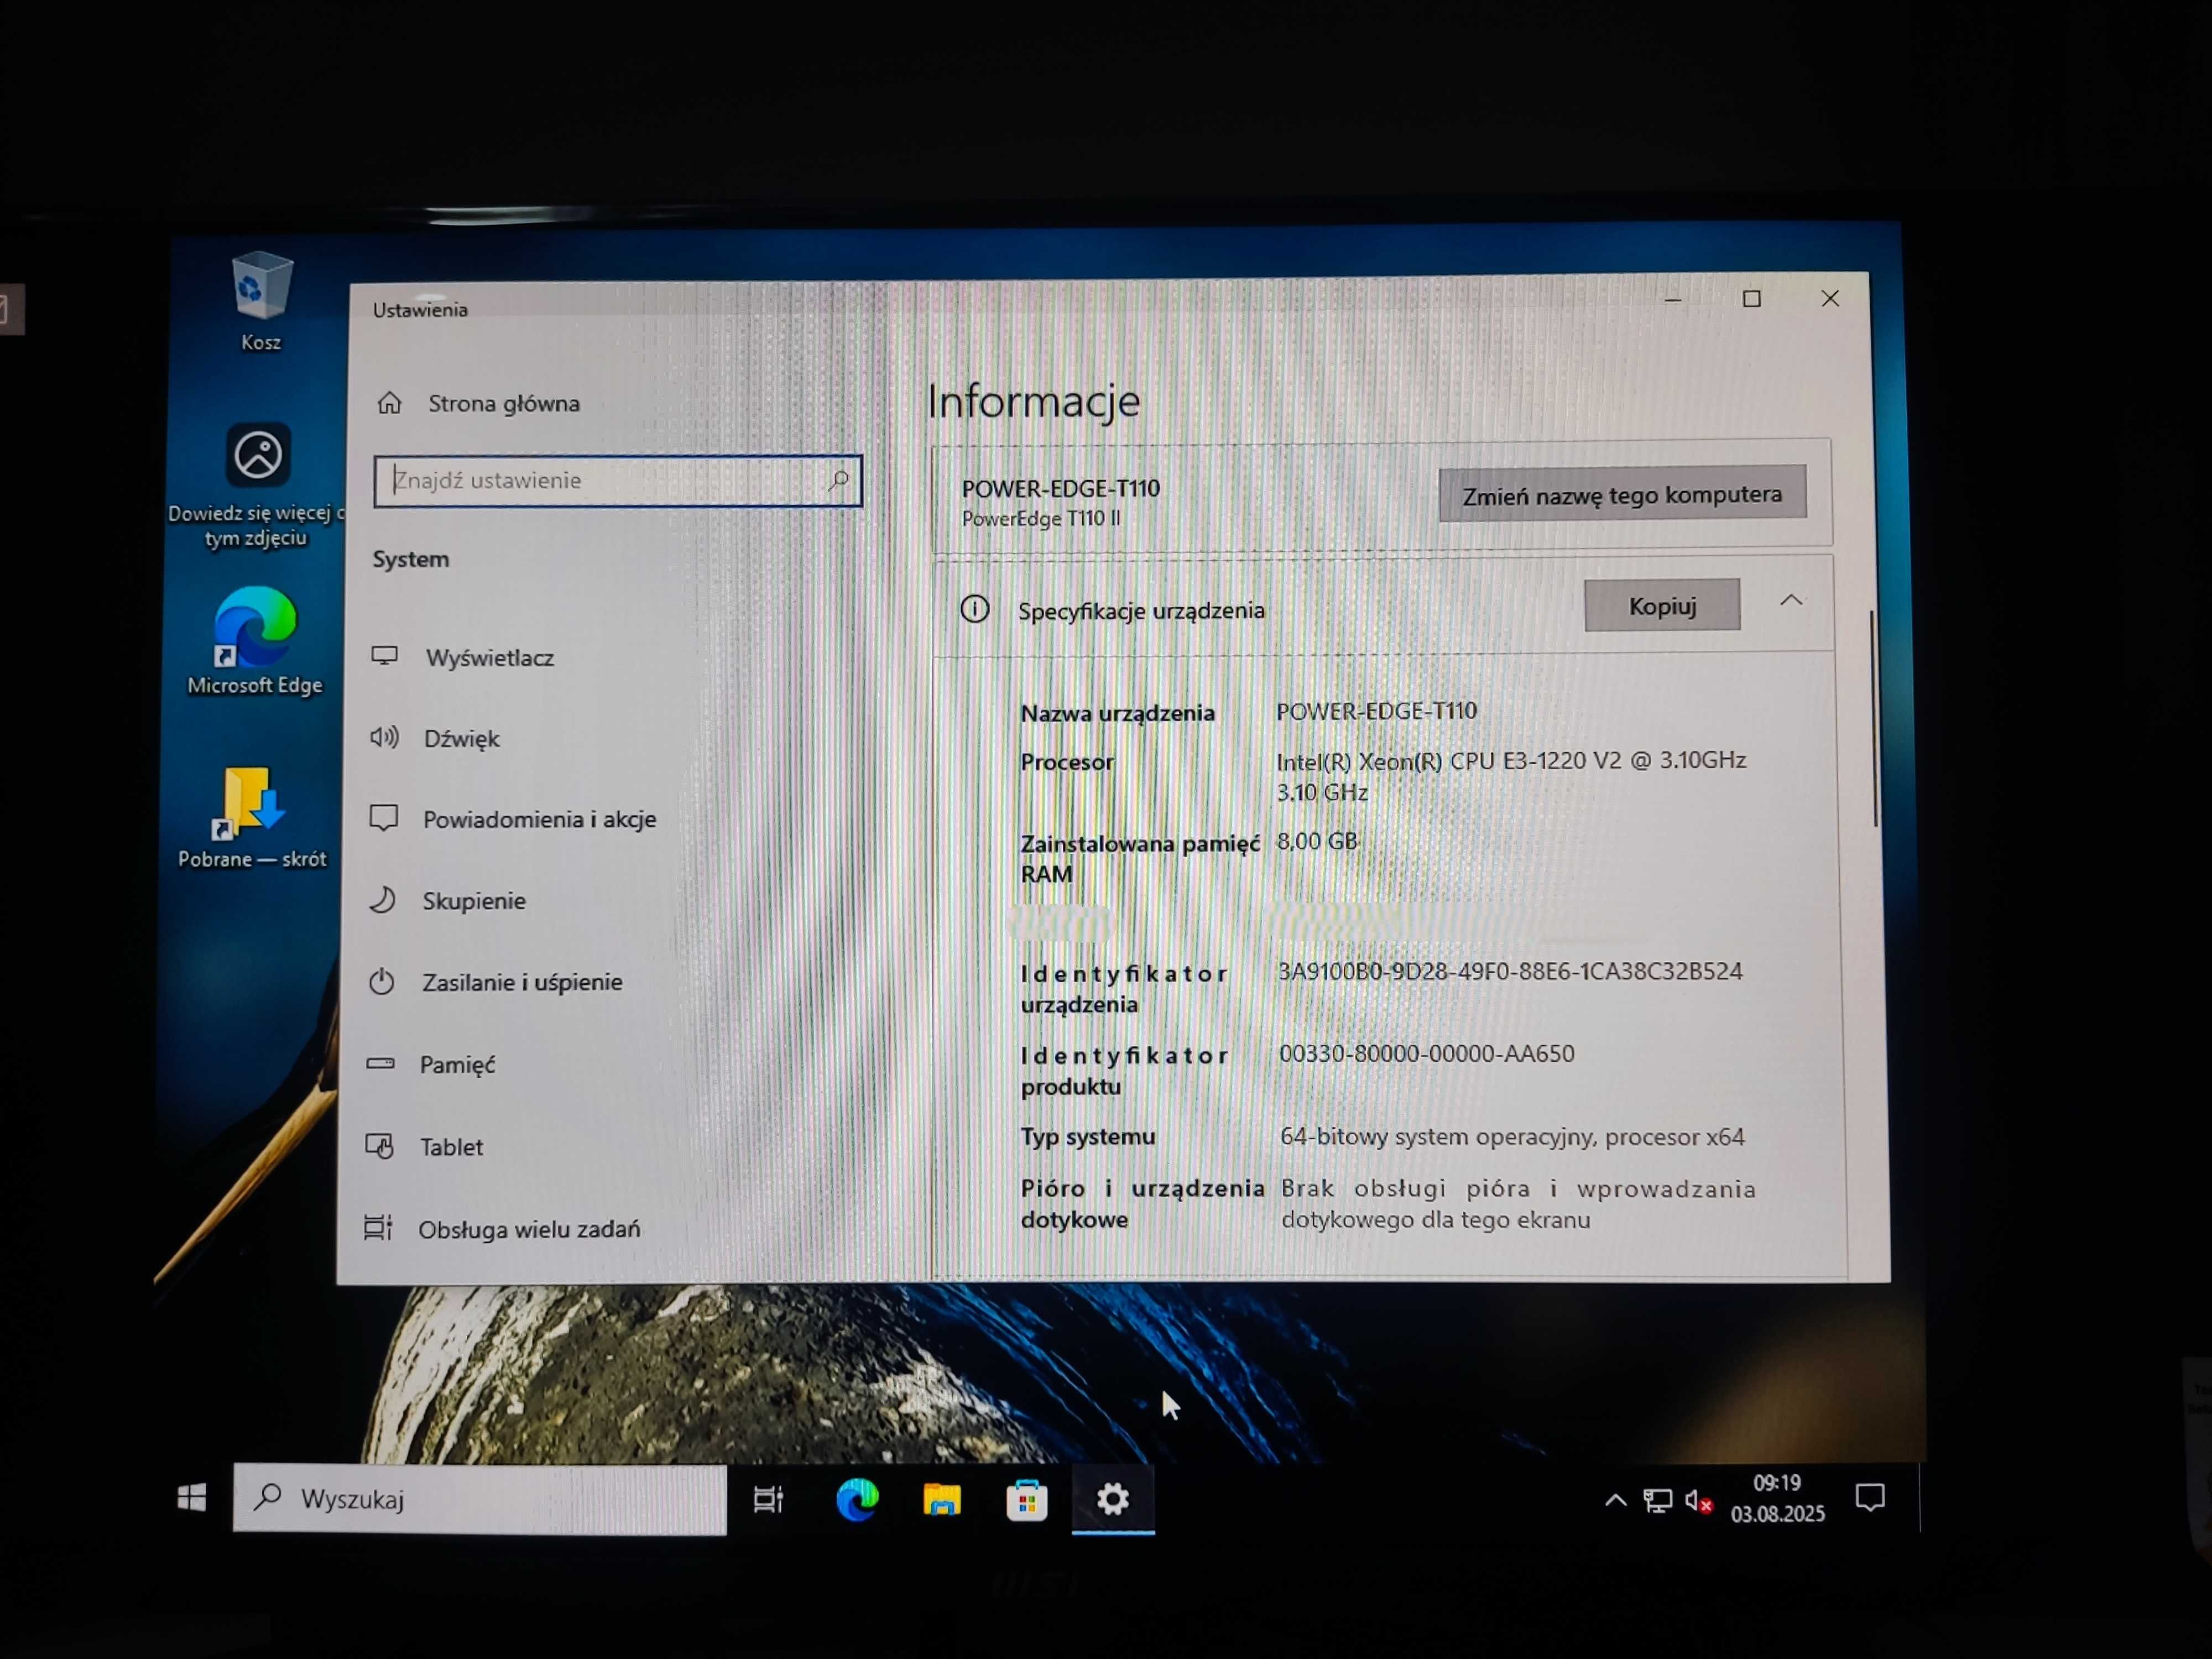Click '64-bitowy system operacyjny, procesor x64' text
The height and width of the screenshot is (1659, 2212).
1512,1137
